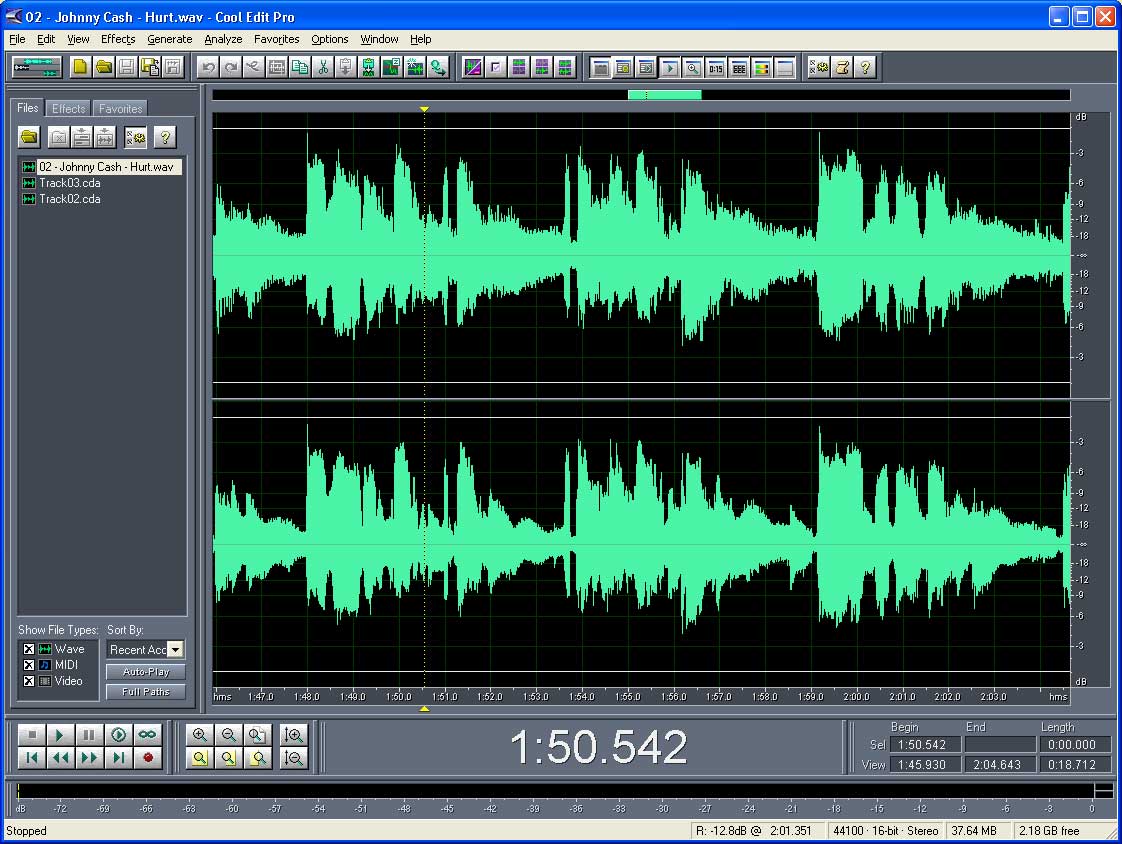The height and width of the screenshot is (844, 1122).
Task: Click the 0:15 time display toolbar icon
Action: pyautogui.click(x=716, y=67)
